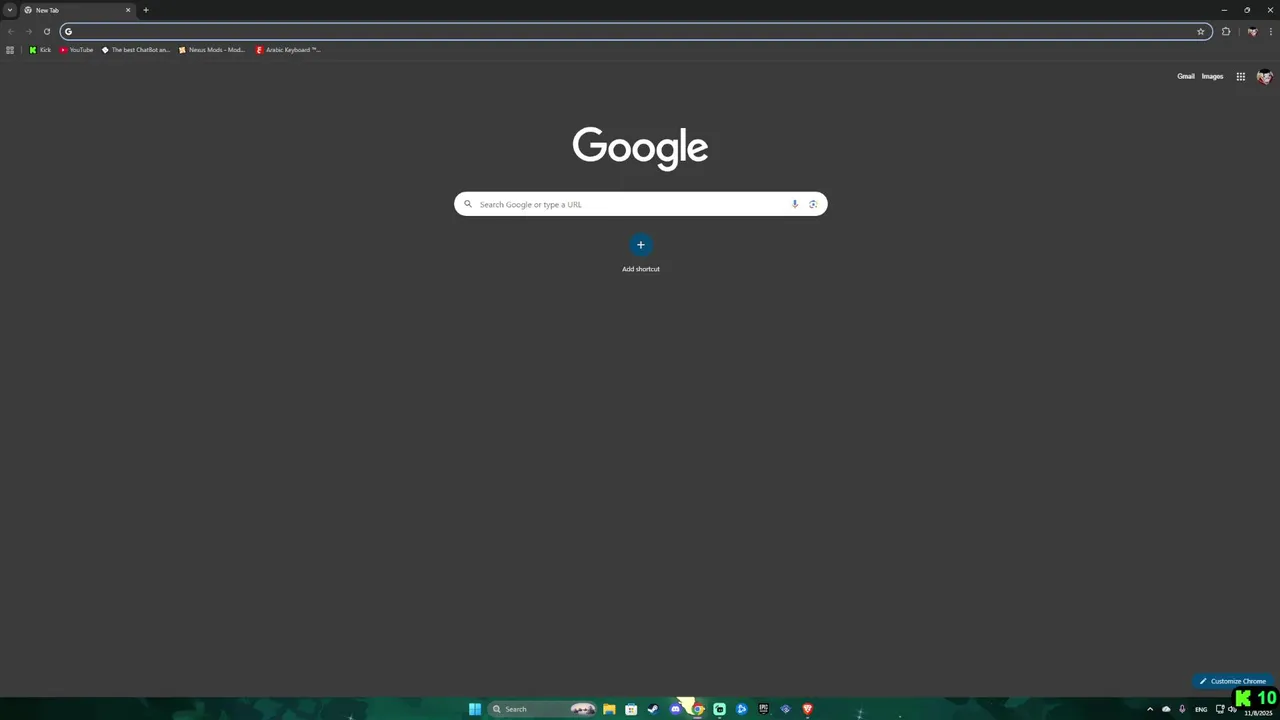
Task: Open File Explorer from taskbar
Action: [609, 709]
